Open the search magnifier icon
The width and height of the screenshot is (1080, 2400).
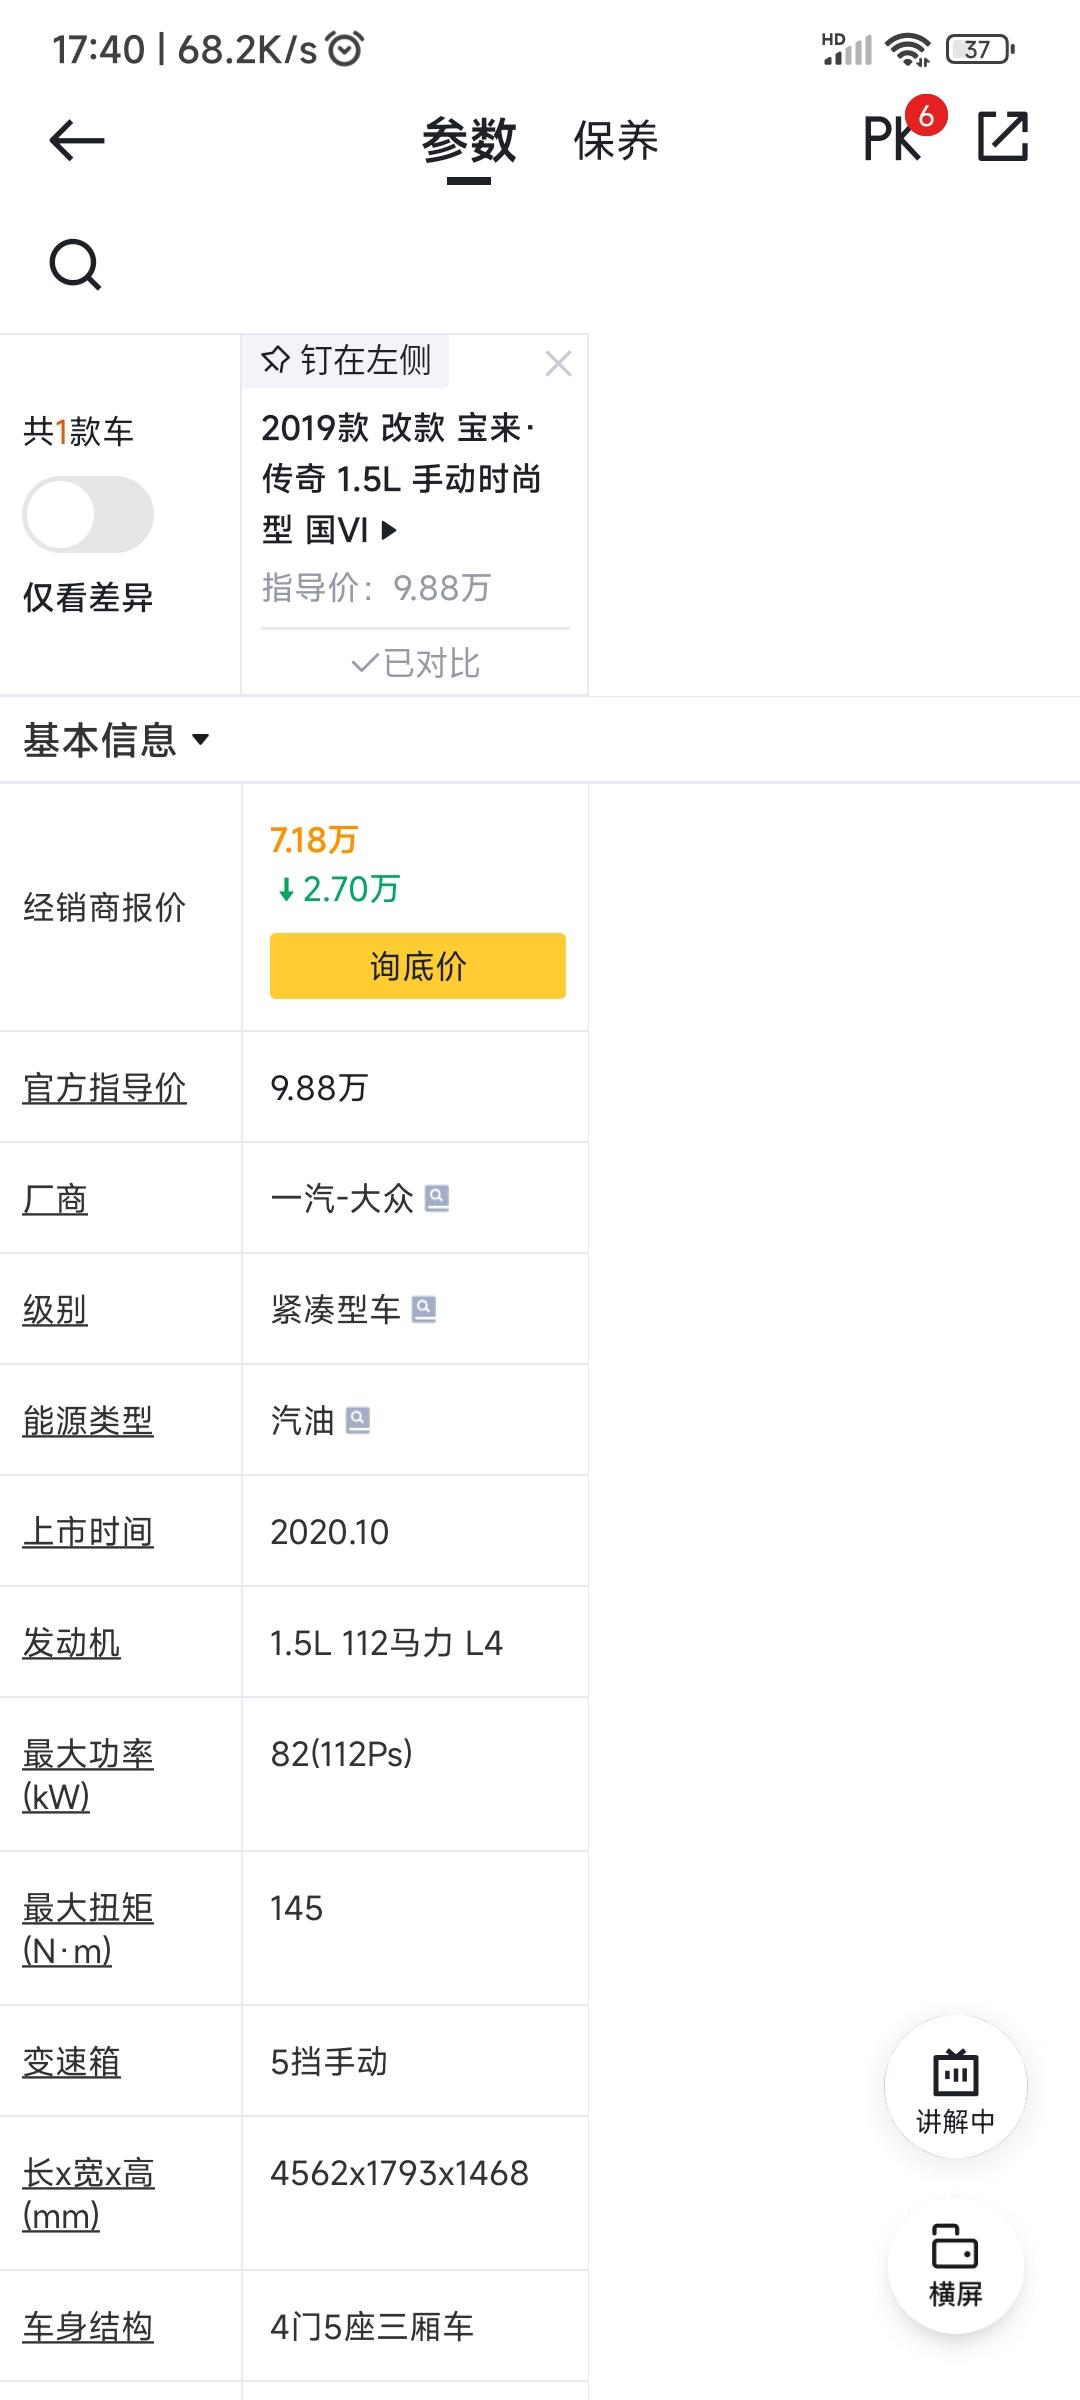click(x=75, y=265)
